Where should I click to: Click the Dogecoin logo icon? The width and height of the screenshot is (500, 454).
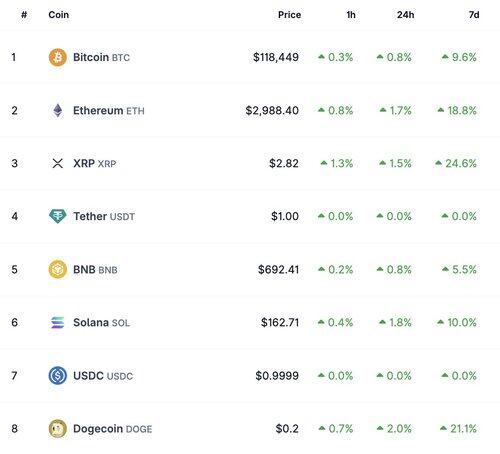(58, 429)
